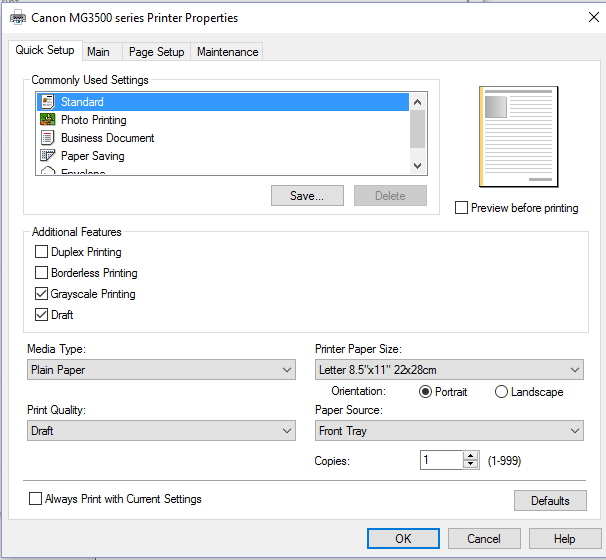Image resolution: width=606 pixels, height=560 pixels.
Task: Click the Delete button
Action: pos(390,196)
